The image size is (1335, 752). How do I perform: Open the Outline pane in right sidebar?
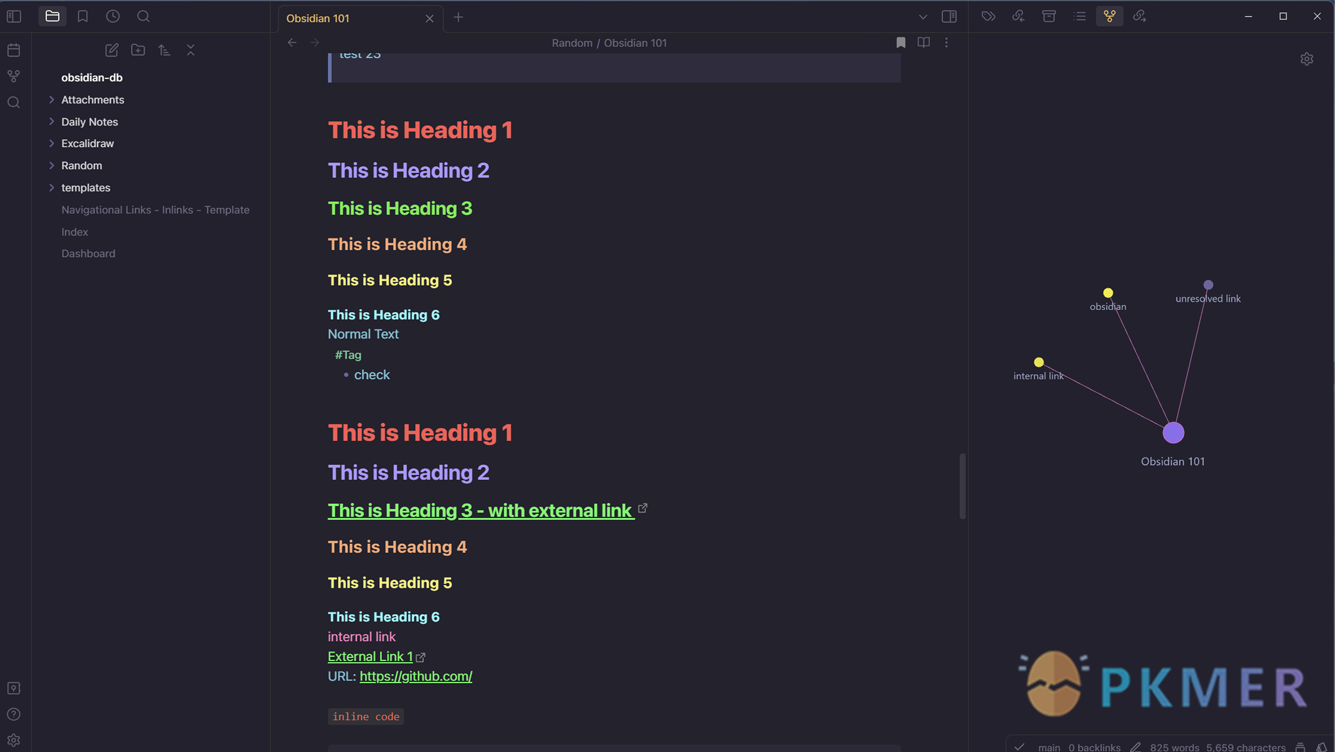pos(1079,16)
